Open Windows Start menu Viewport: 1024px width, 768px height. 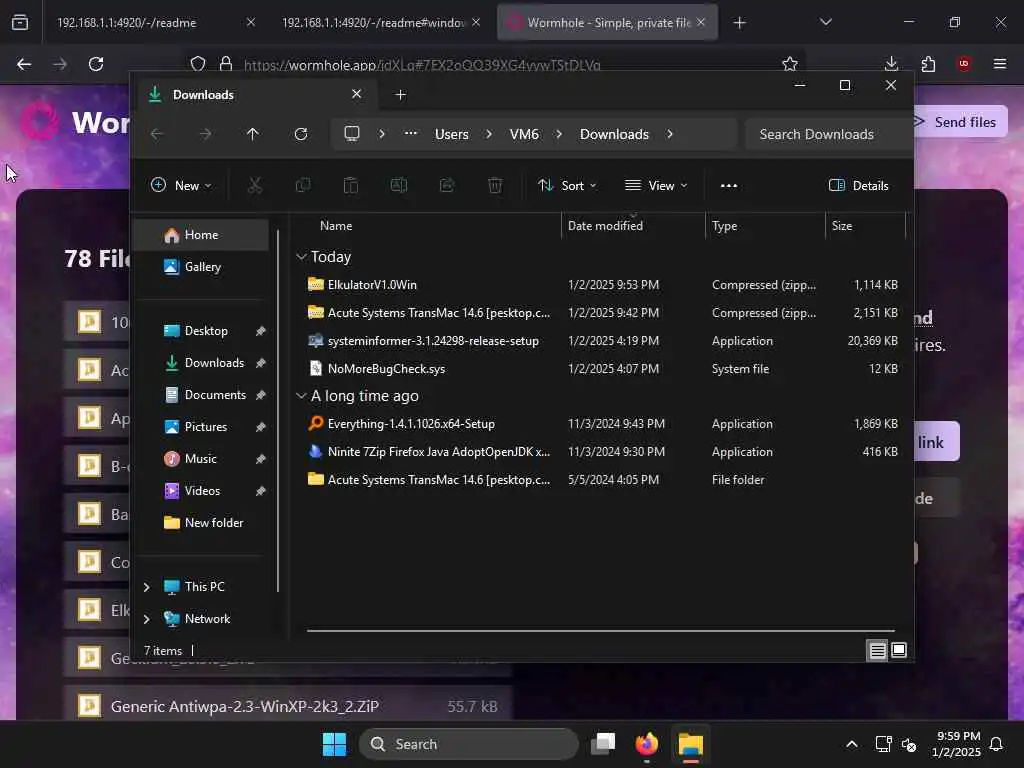tap(334, 744)
